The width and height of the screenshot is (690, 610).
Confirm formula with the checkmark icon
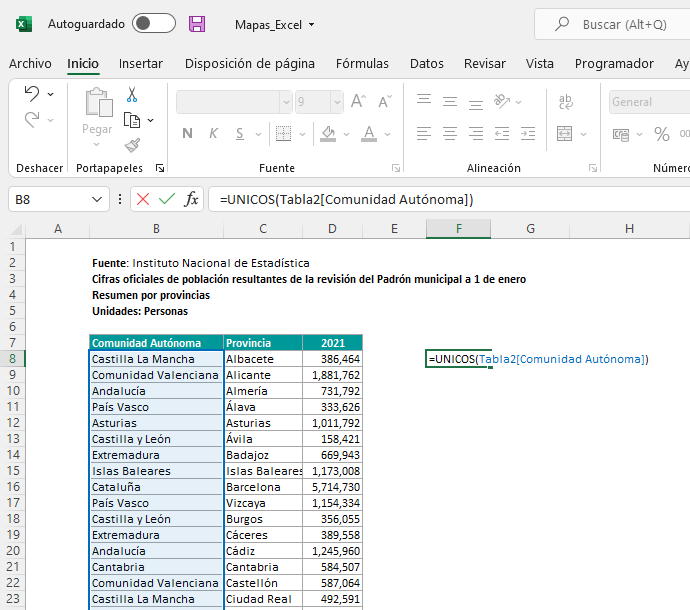coord(166,199)
